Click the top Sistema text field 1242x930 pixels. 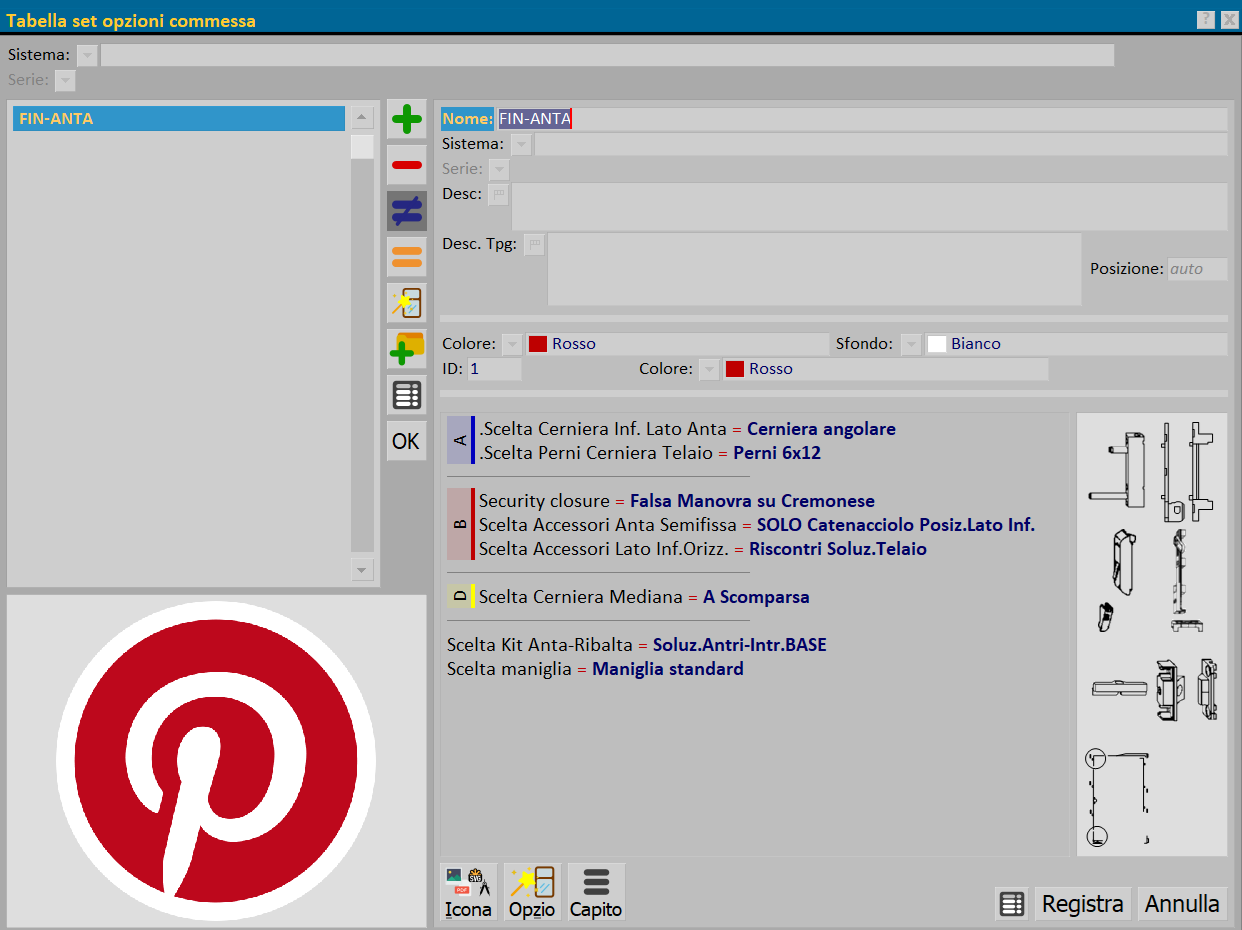pos(607,55)
